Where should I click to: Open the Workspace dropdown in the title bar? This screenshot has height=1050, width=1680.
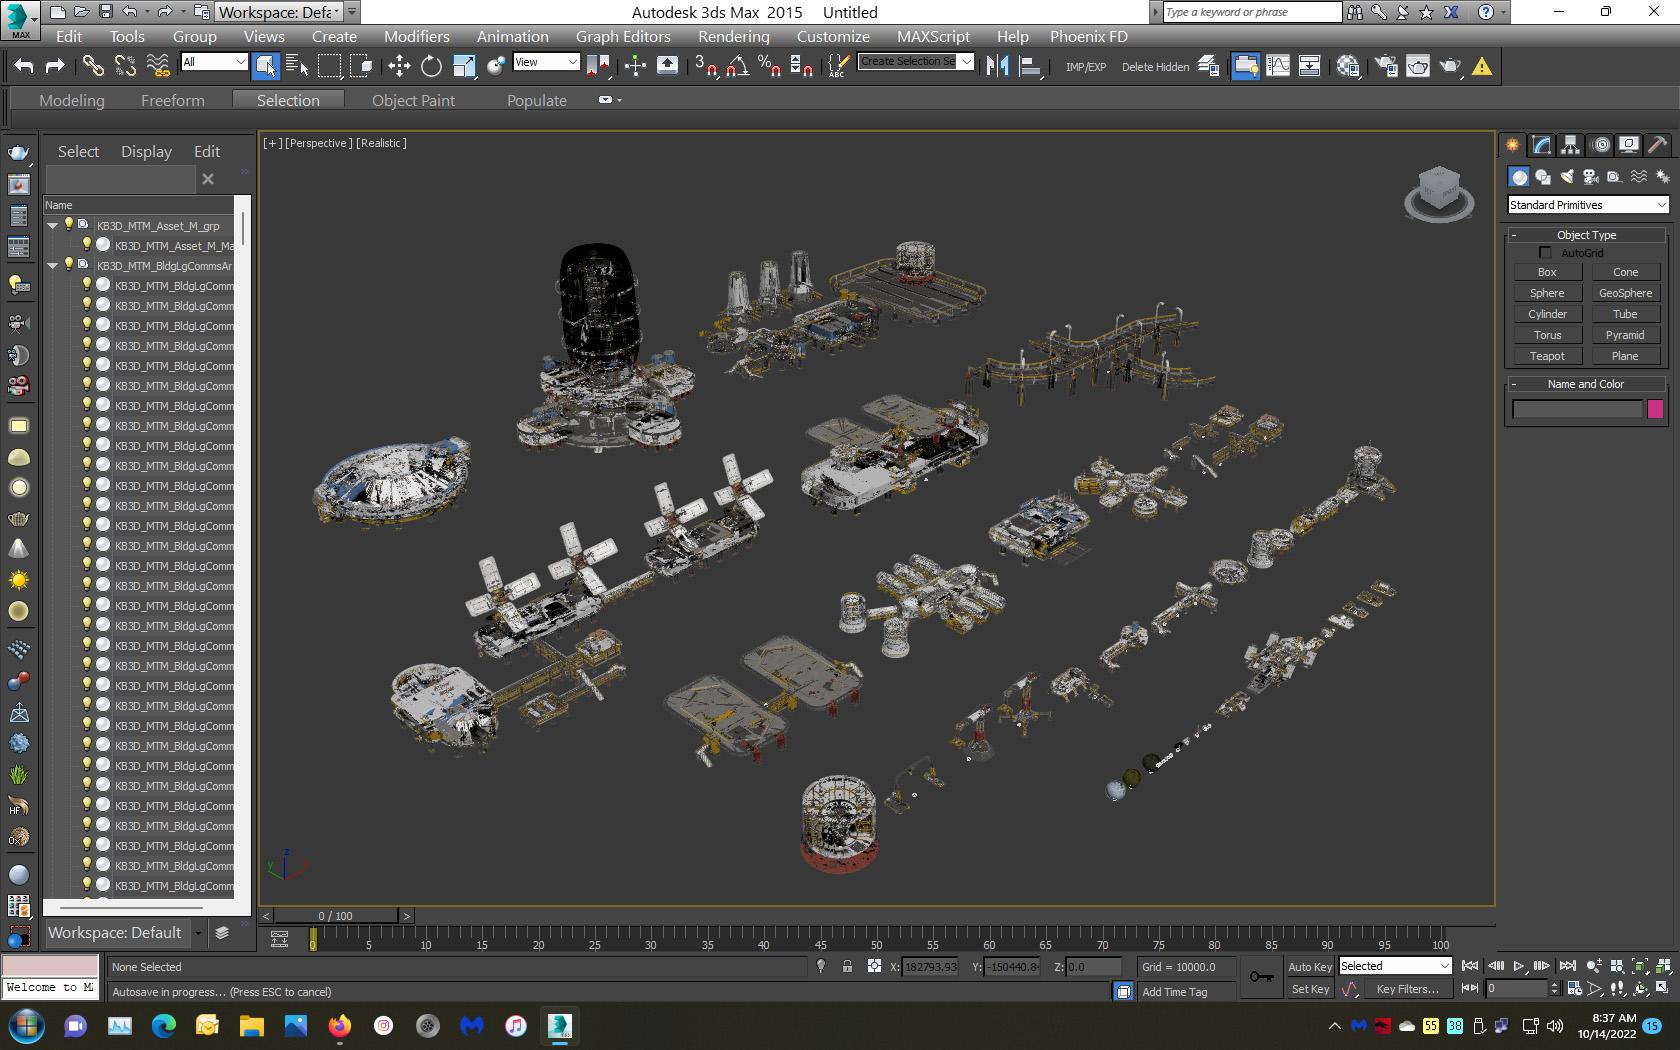pos(280,12)
